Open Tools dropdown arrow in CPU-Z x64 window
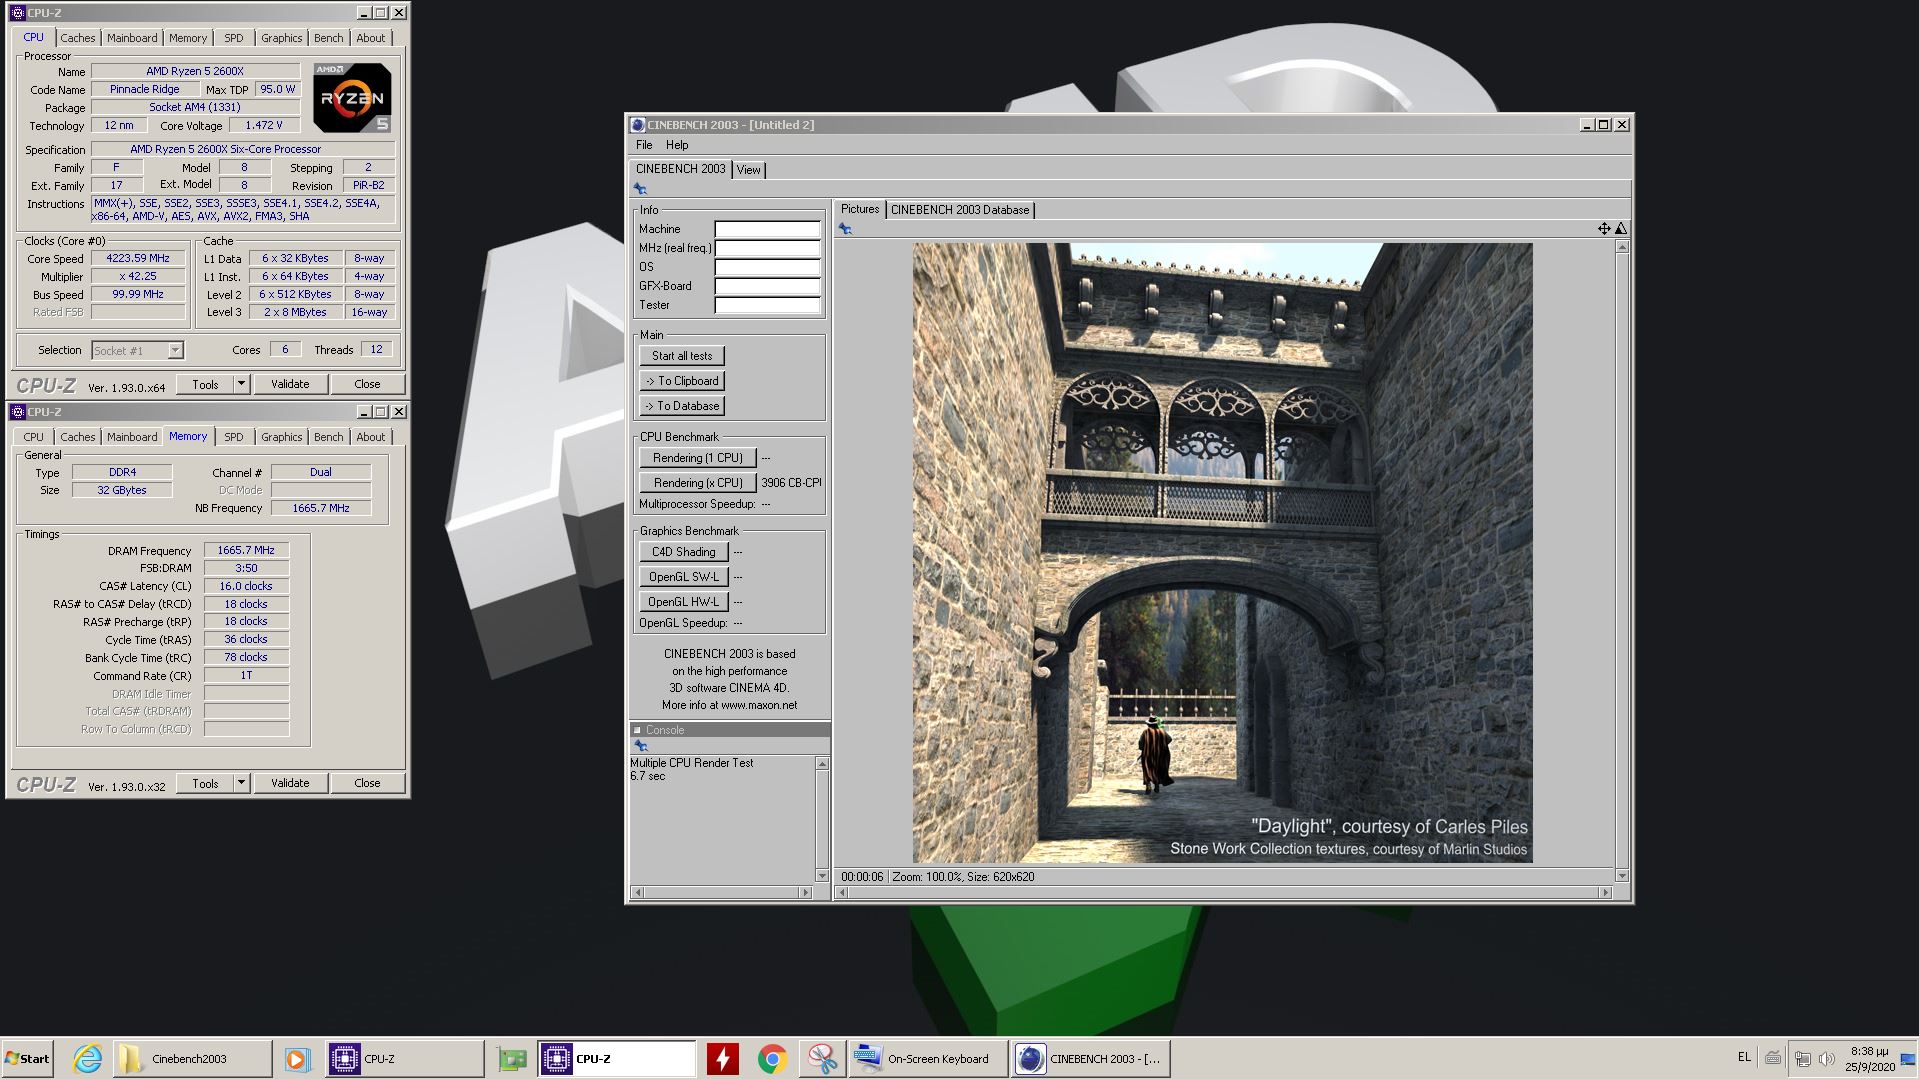 point(241,384)
